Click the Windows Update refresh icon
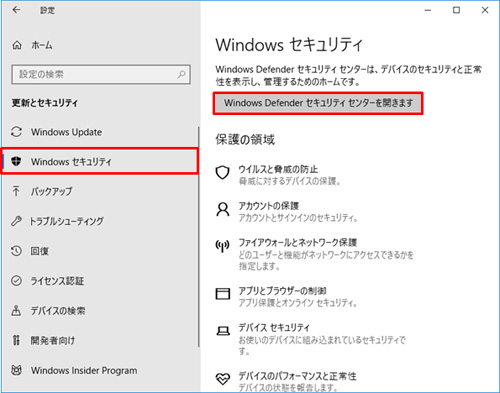 point(16,132)
